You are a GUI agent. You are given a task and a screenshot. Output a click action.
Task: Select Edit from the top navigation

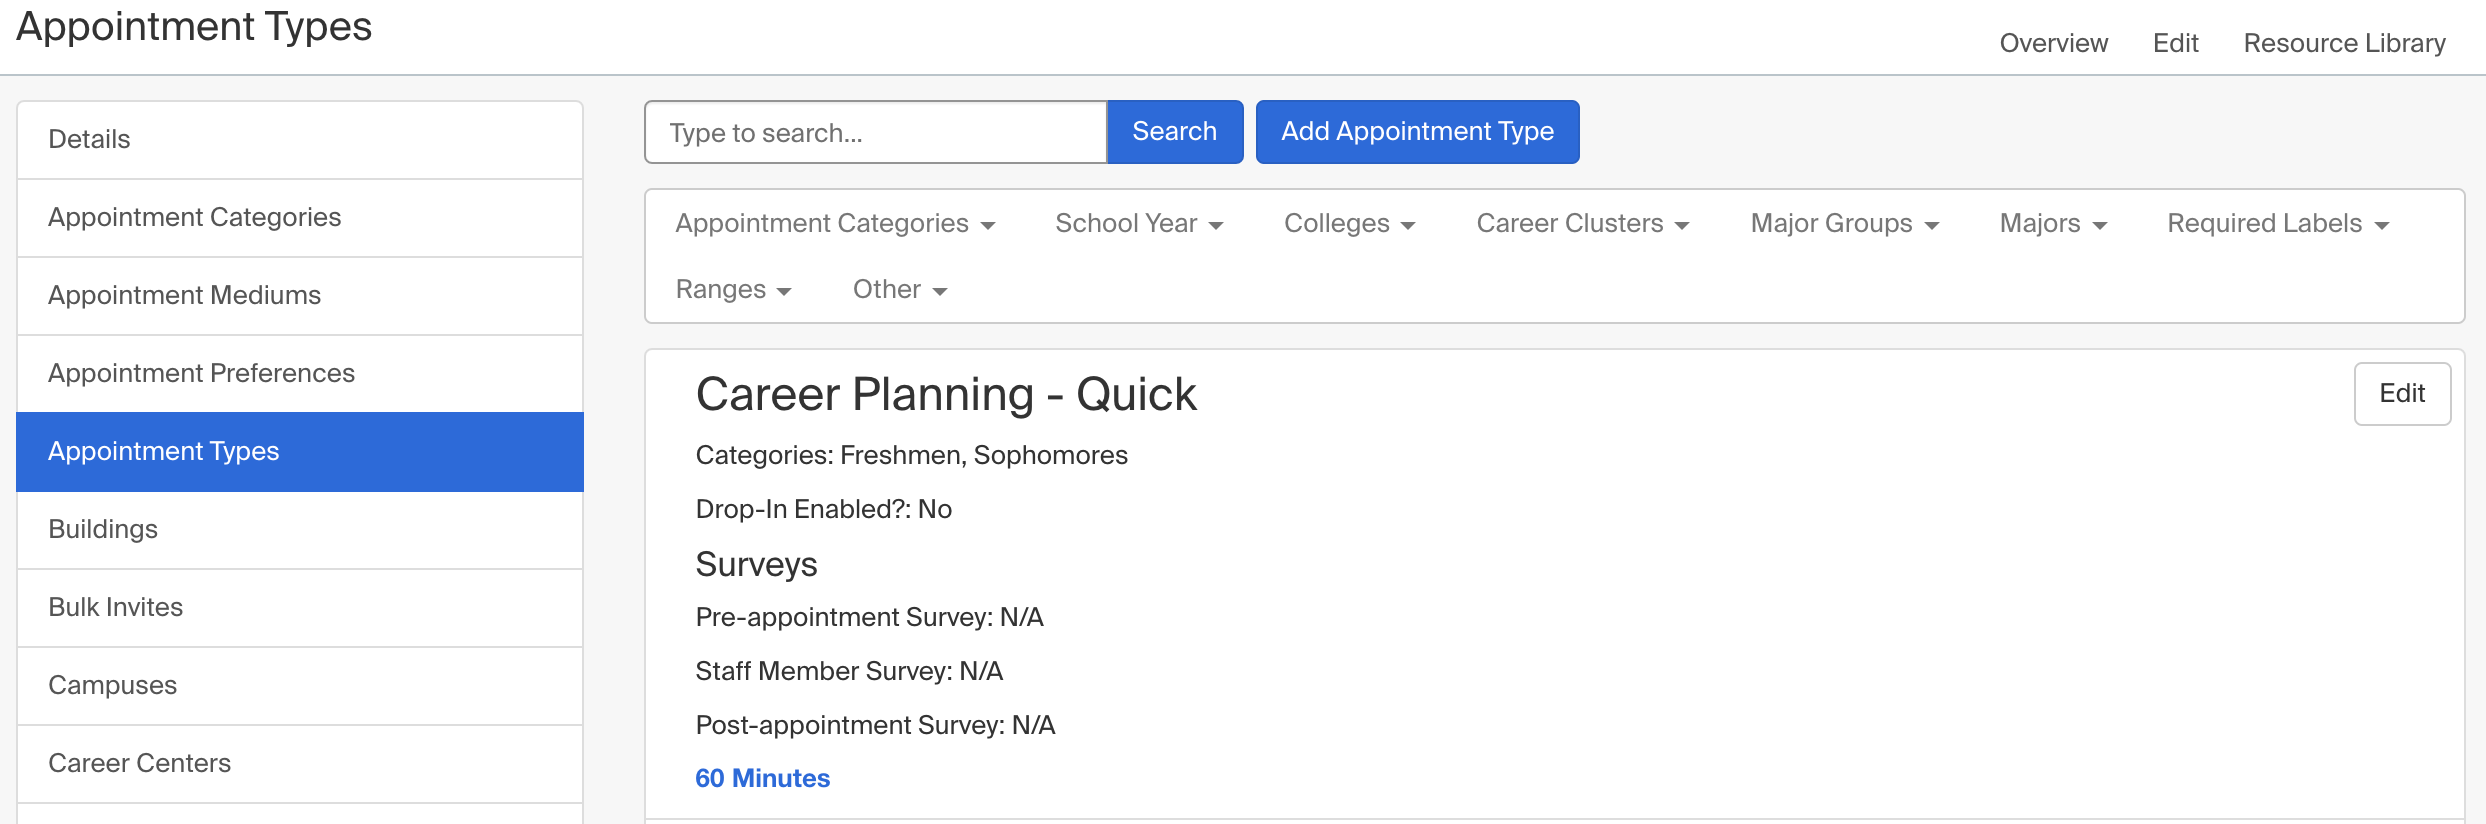[x=2175, y=43]
